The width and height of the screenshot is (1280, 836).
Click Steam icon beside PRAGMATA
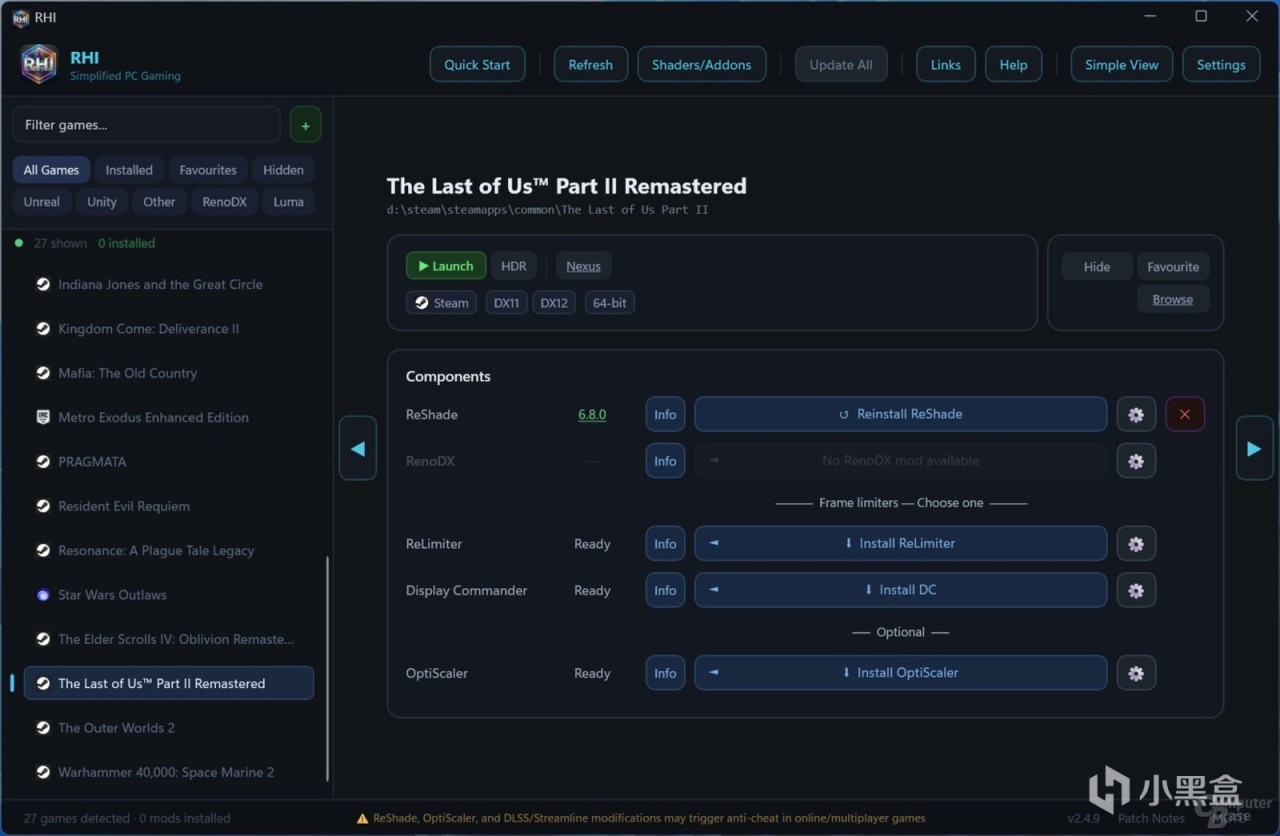(x=43, y=462)
